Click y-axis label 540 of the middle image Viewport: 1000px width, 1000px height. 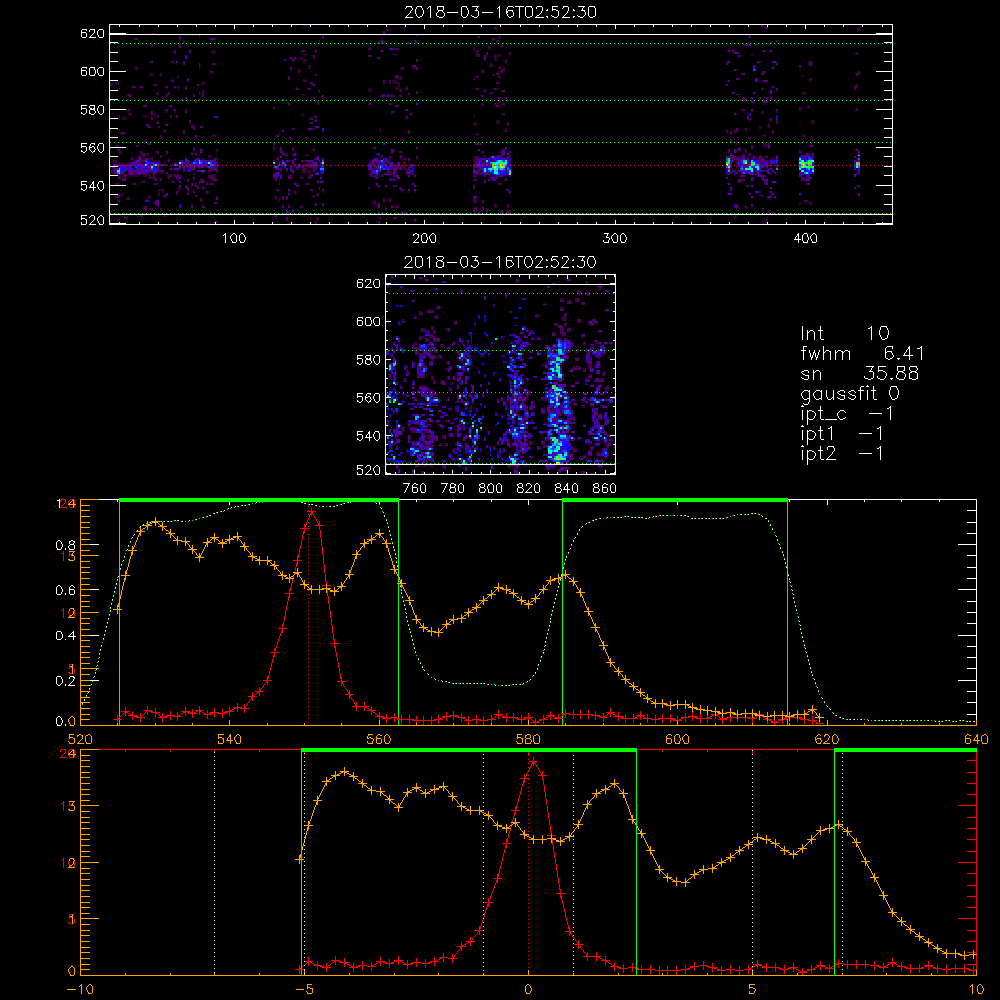(x=368, y=436)
